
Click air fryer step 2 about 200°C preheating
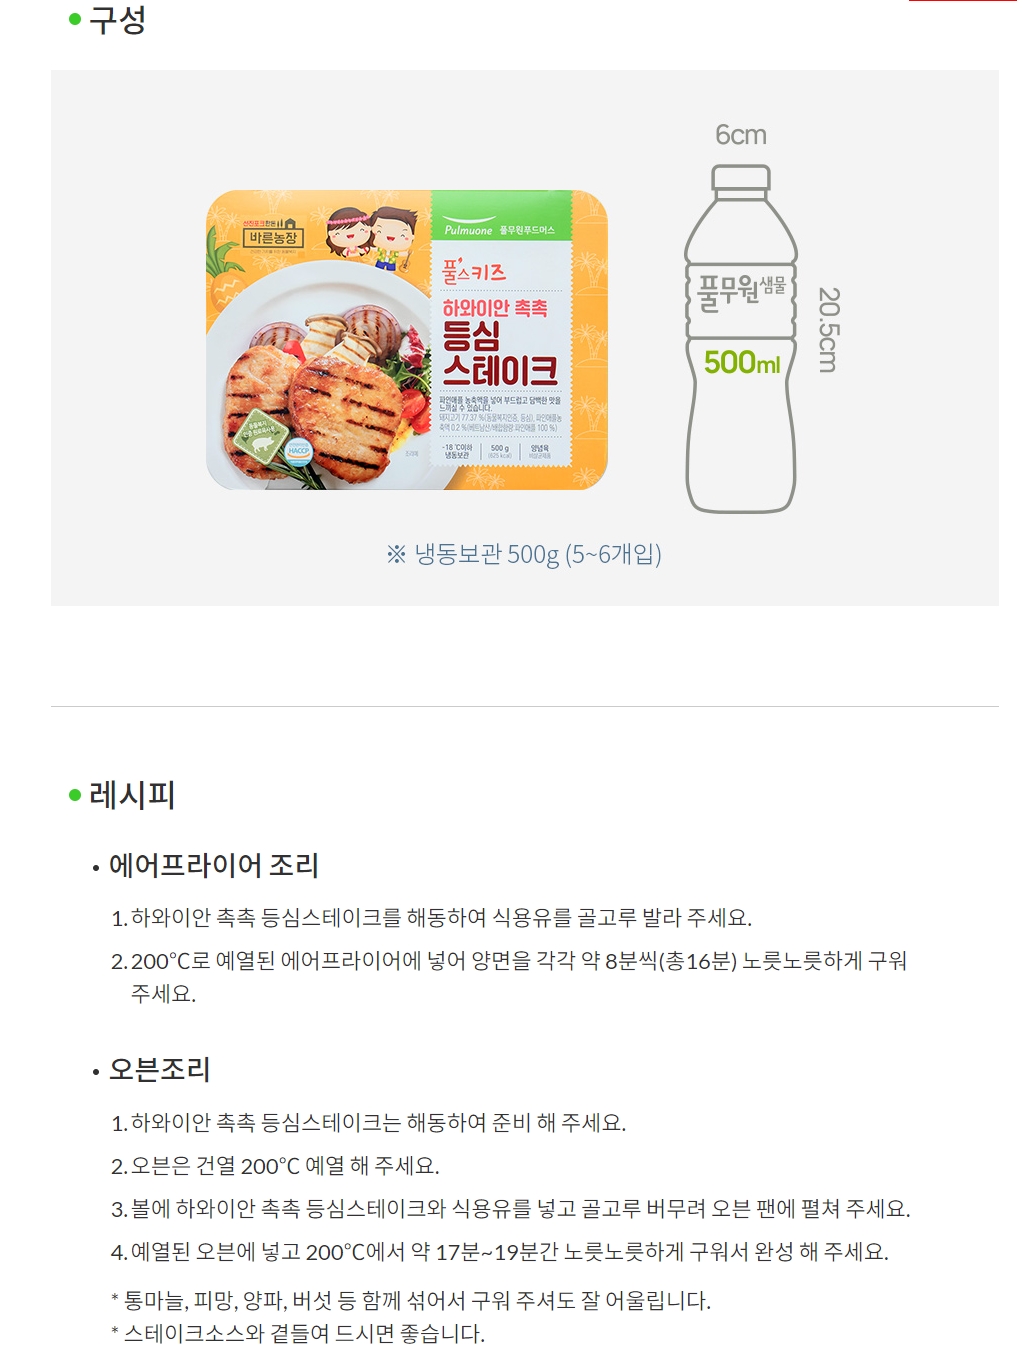pyautogui.click(x=509, y=977)
